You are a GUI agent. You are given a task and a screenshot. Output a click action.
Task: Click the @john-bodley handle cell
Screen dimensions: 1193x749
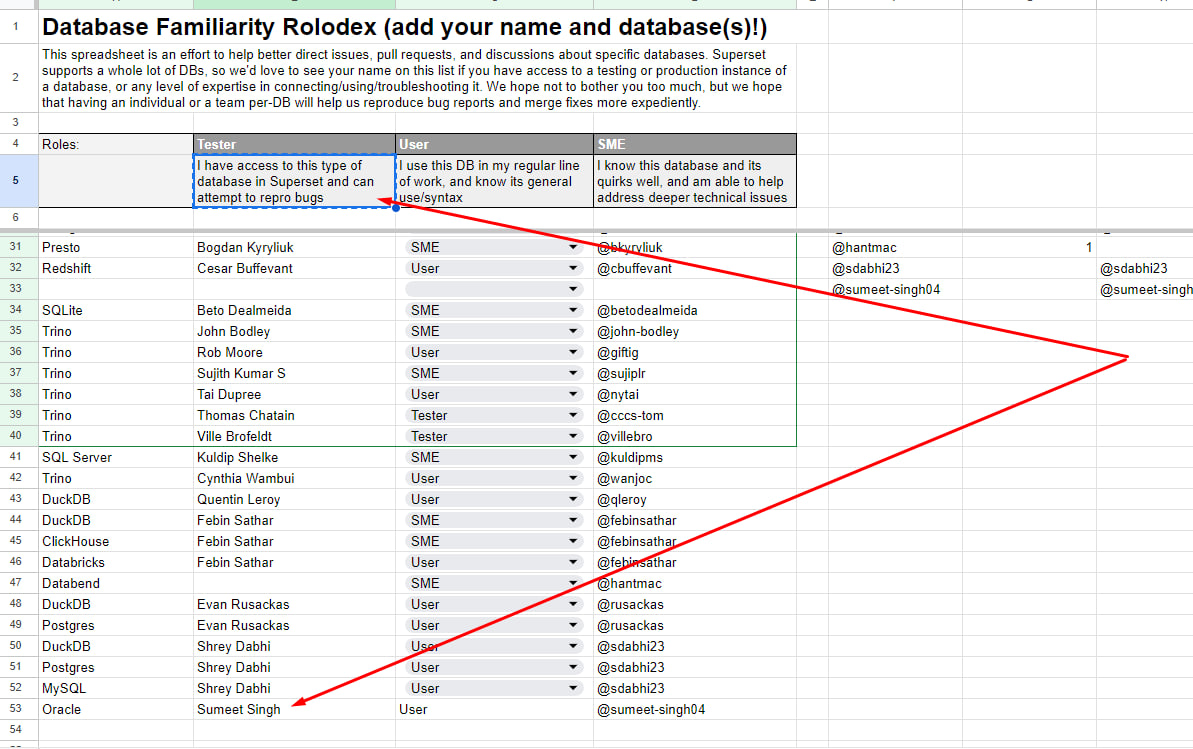tap(695, 331)
